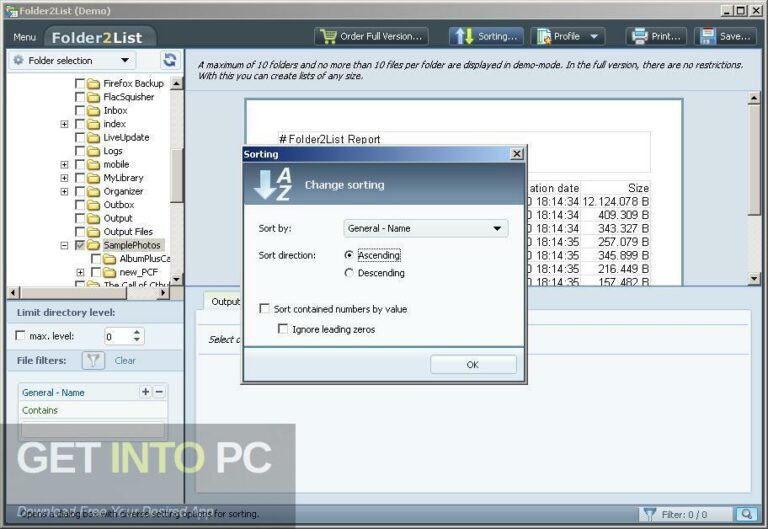Screen dimensions: 768x529
Task: Click the preview pane scroll down arrow
Action: point(754,279)
